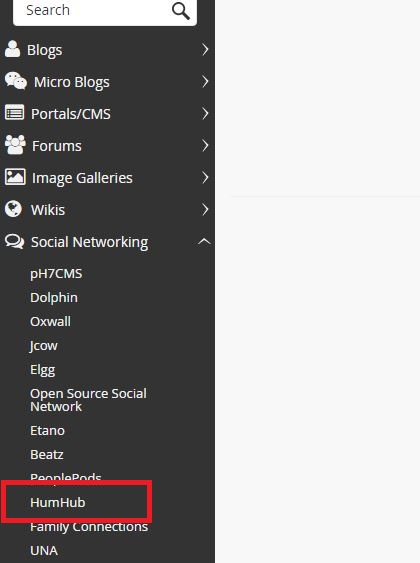Click the Forums group icon
This screenshot has width=420, height=563.
(15, 145)
